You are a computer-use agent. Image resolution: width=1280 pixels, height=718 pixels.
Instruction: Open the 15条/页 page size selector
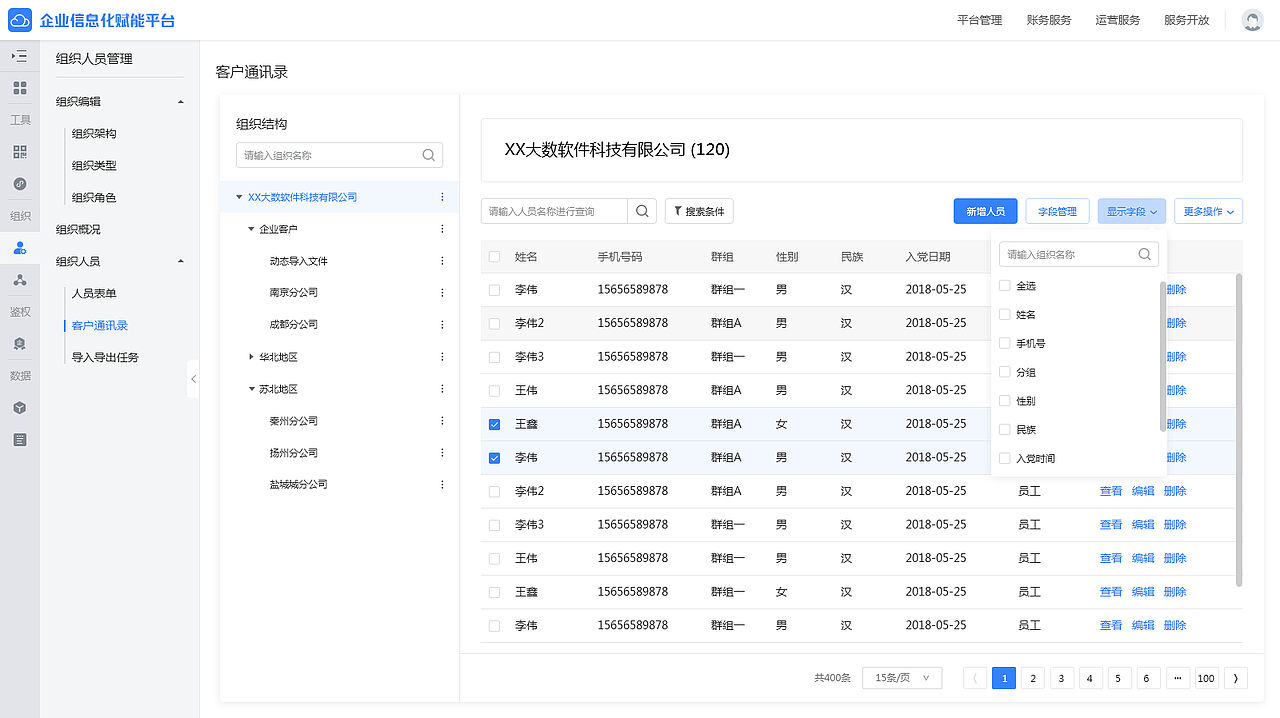pos(900,677)
